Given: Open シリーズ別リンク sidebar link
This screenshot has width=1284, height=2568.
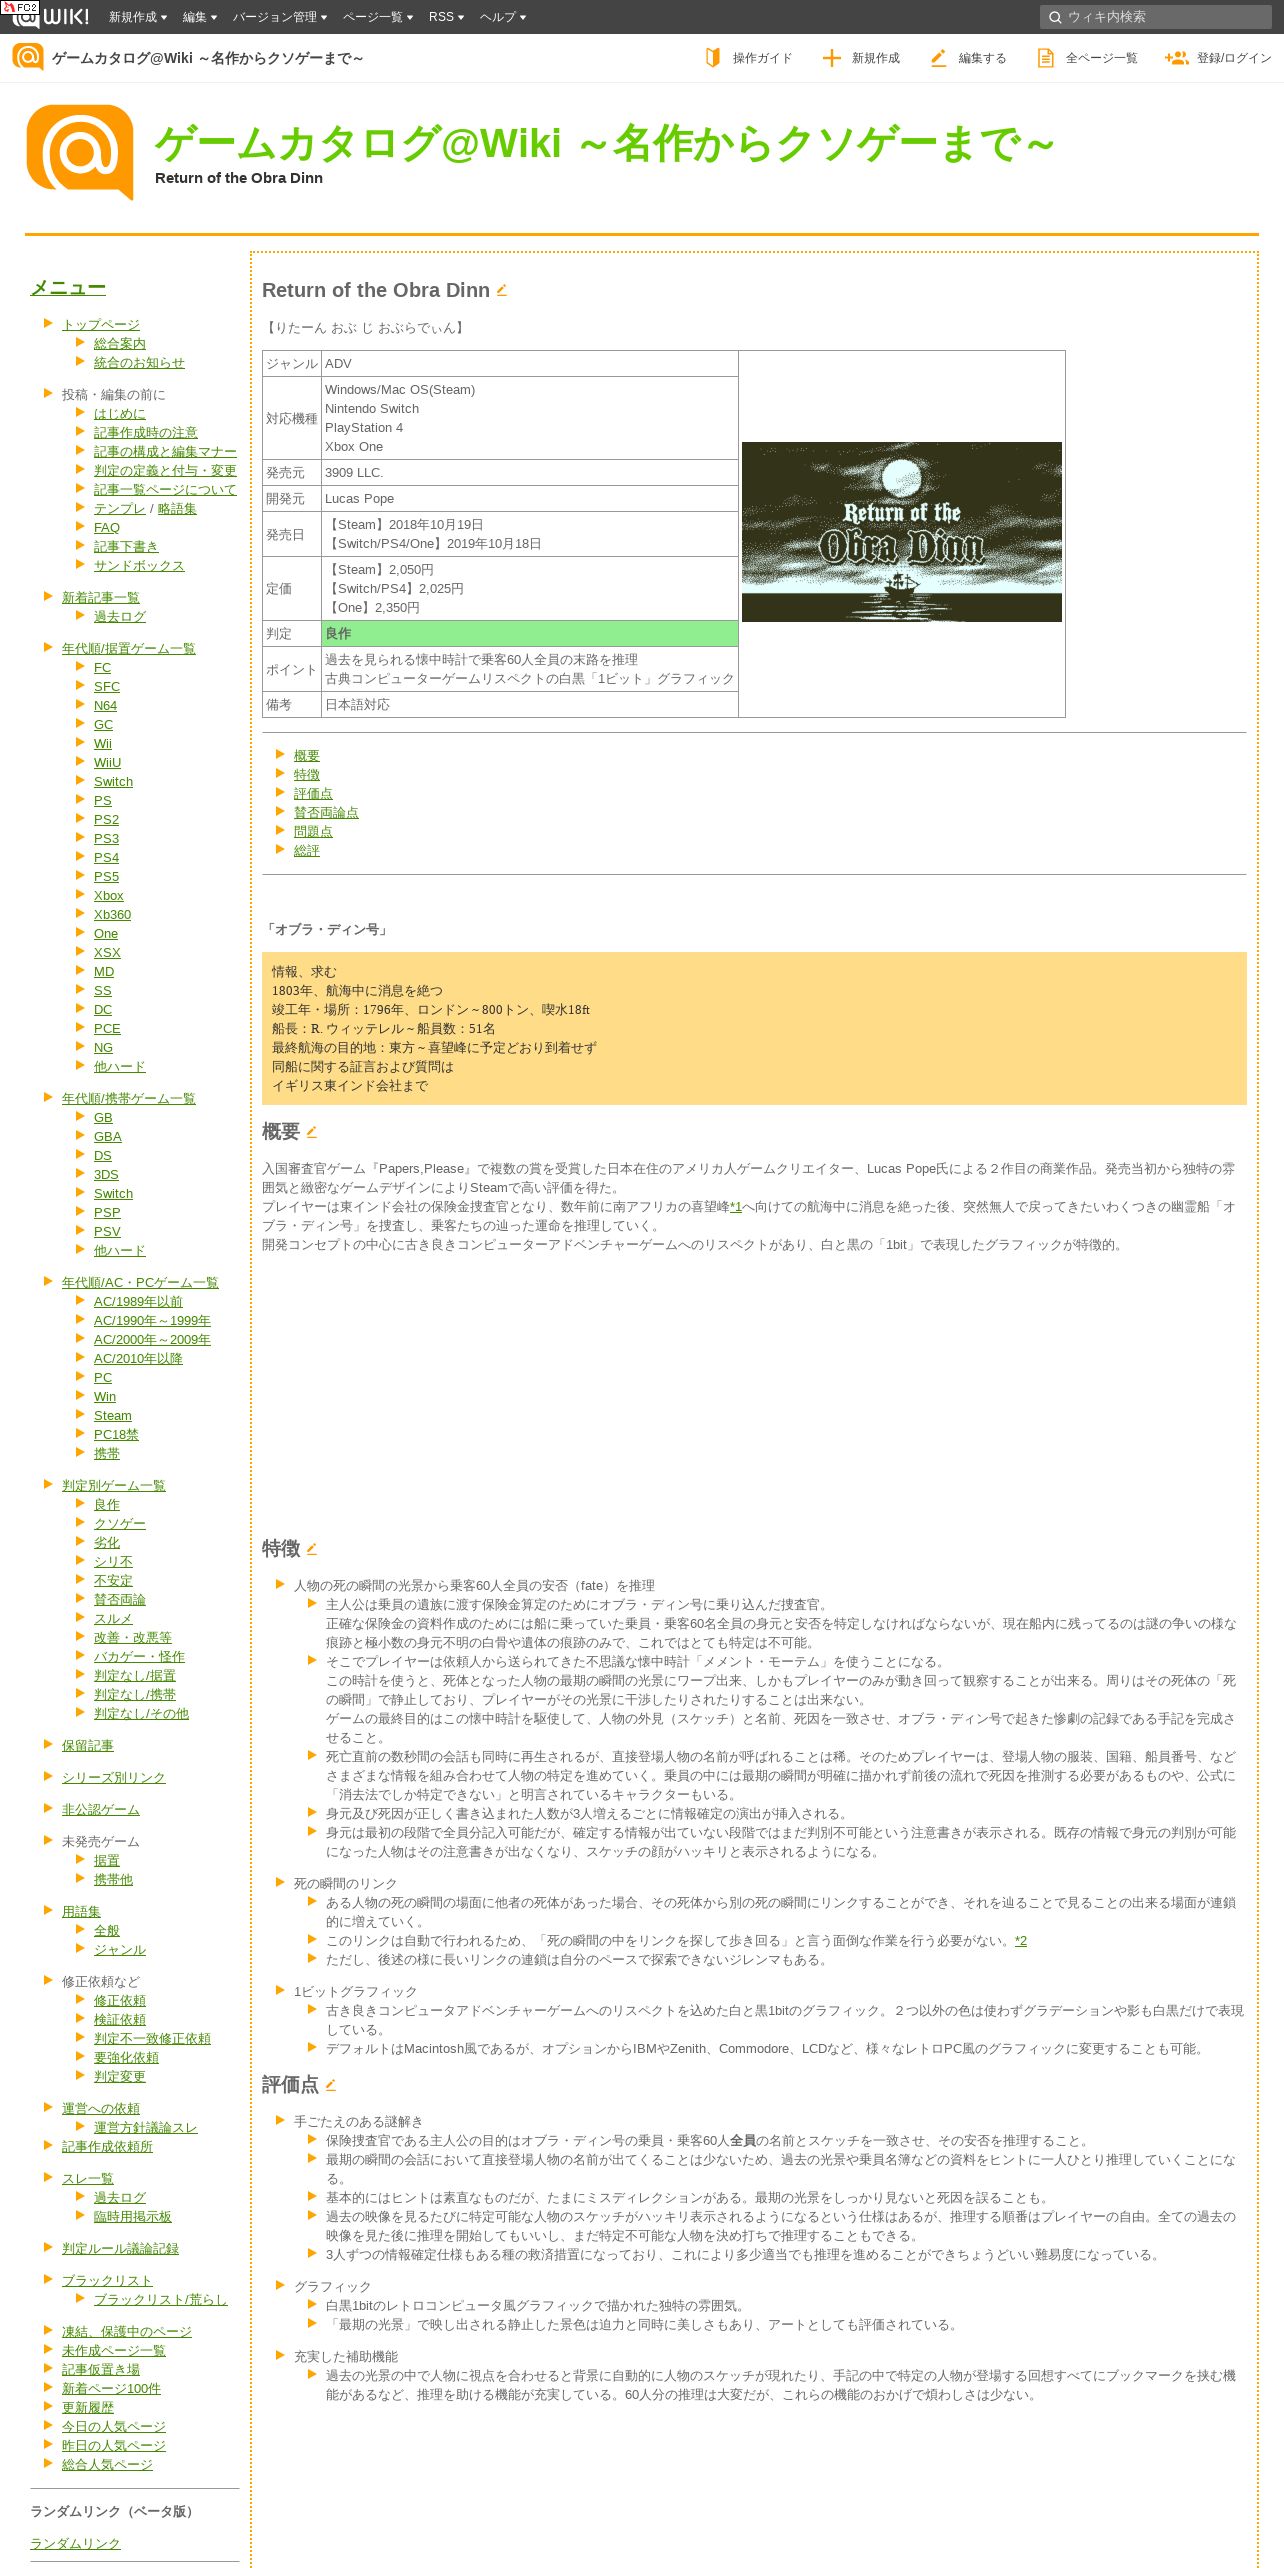Looking at the screenshot, I should pyautogui.click(x=114, y=1778).
